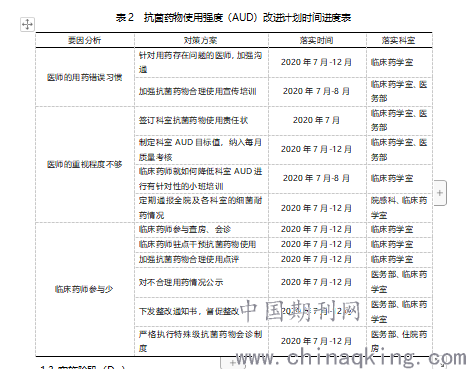This screenshot has width=466, height=369.
Task: Click cell 医务部、住院药房
Action: click(399, 341)
